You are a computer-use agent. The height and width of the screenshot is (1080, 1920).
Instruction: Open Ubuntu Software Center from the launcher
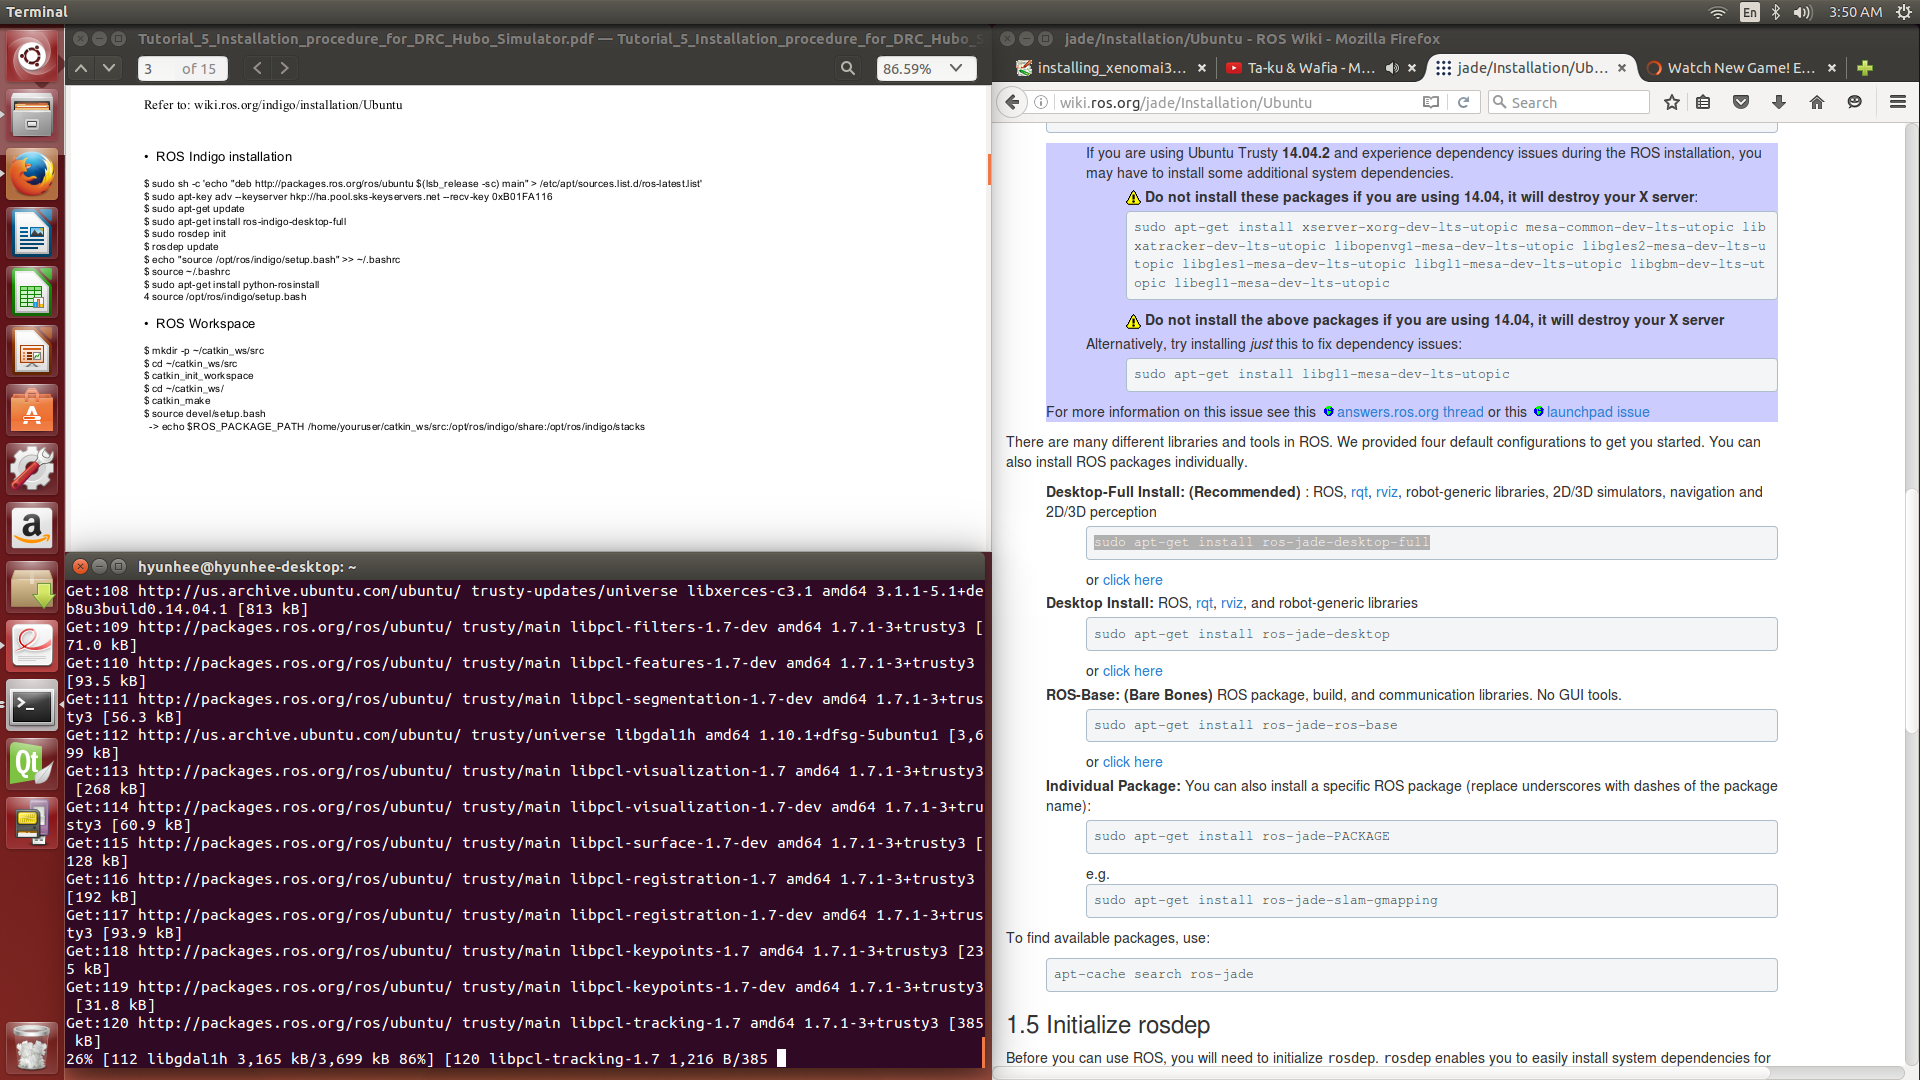(x=32, y=411)
